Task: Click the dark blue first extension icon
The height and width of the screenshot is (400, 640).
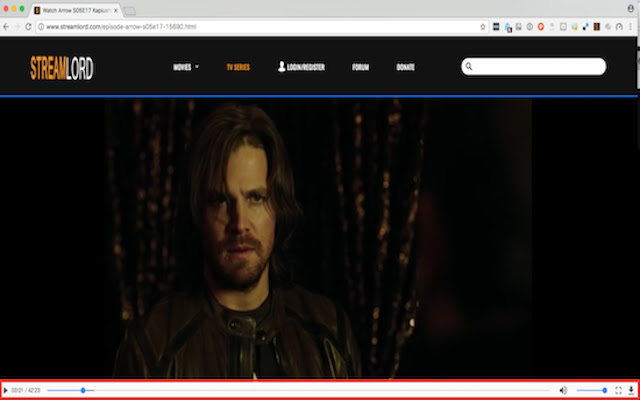Action: [496, 27]
